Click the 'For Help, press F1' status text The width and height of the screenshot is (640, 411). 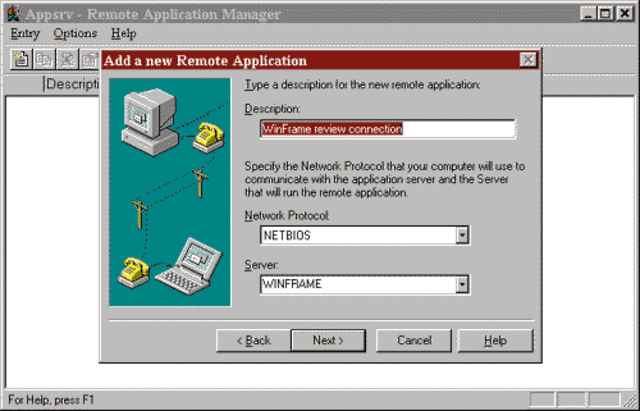point(51,400)
